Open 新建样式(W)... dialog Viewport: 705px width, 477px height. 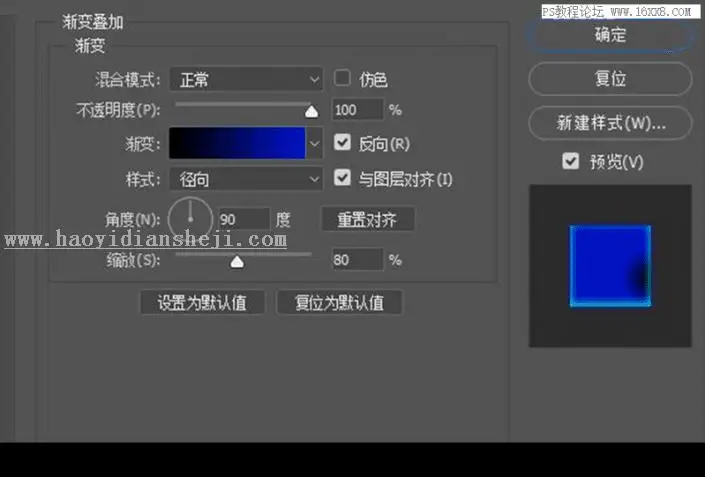[610, 123]
